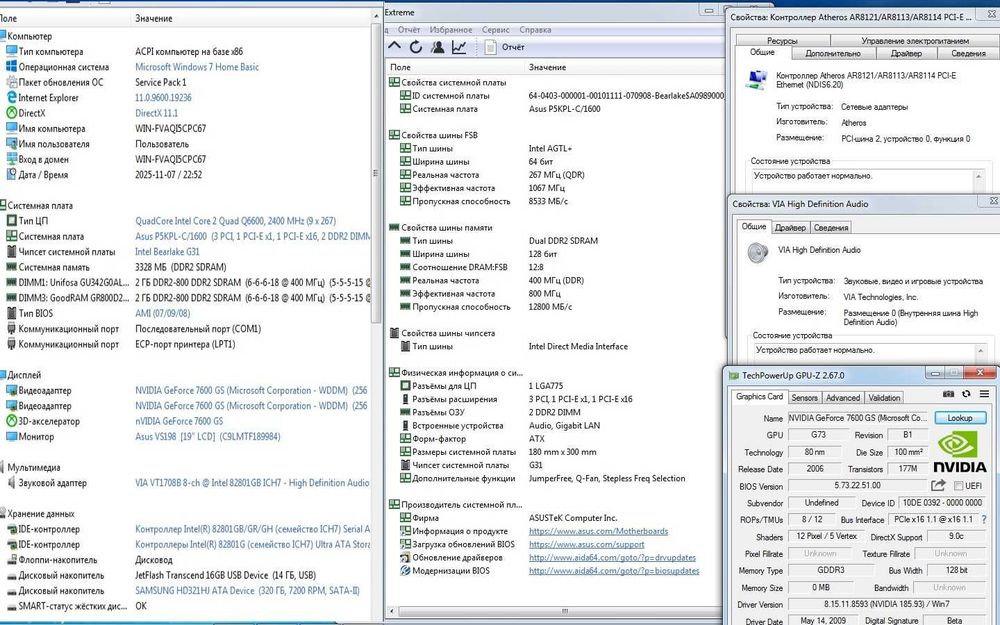Open the Драйвер tab in Atheros properties
Image resolution: width=1000 pixels, height=625 pixels.
[906, 53]
